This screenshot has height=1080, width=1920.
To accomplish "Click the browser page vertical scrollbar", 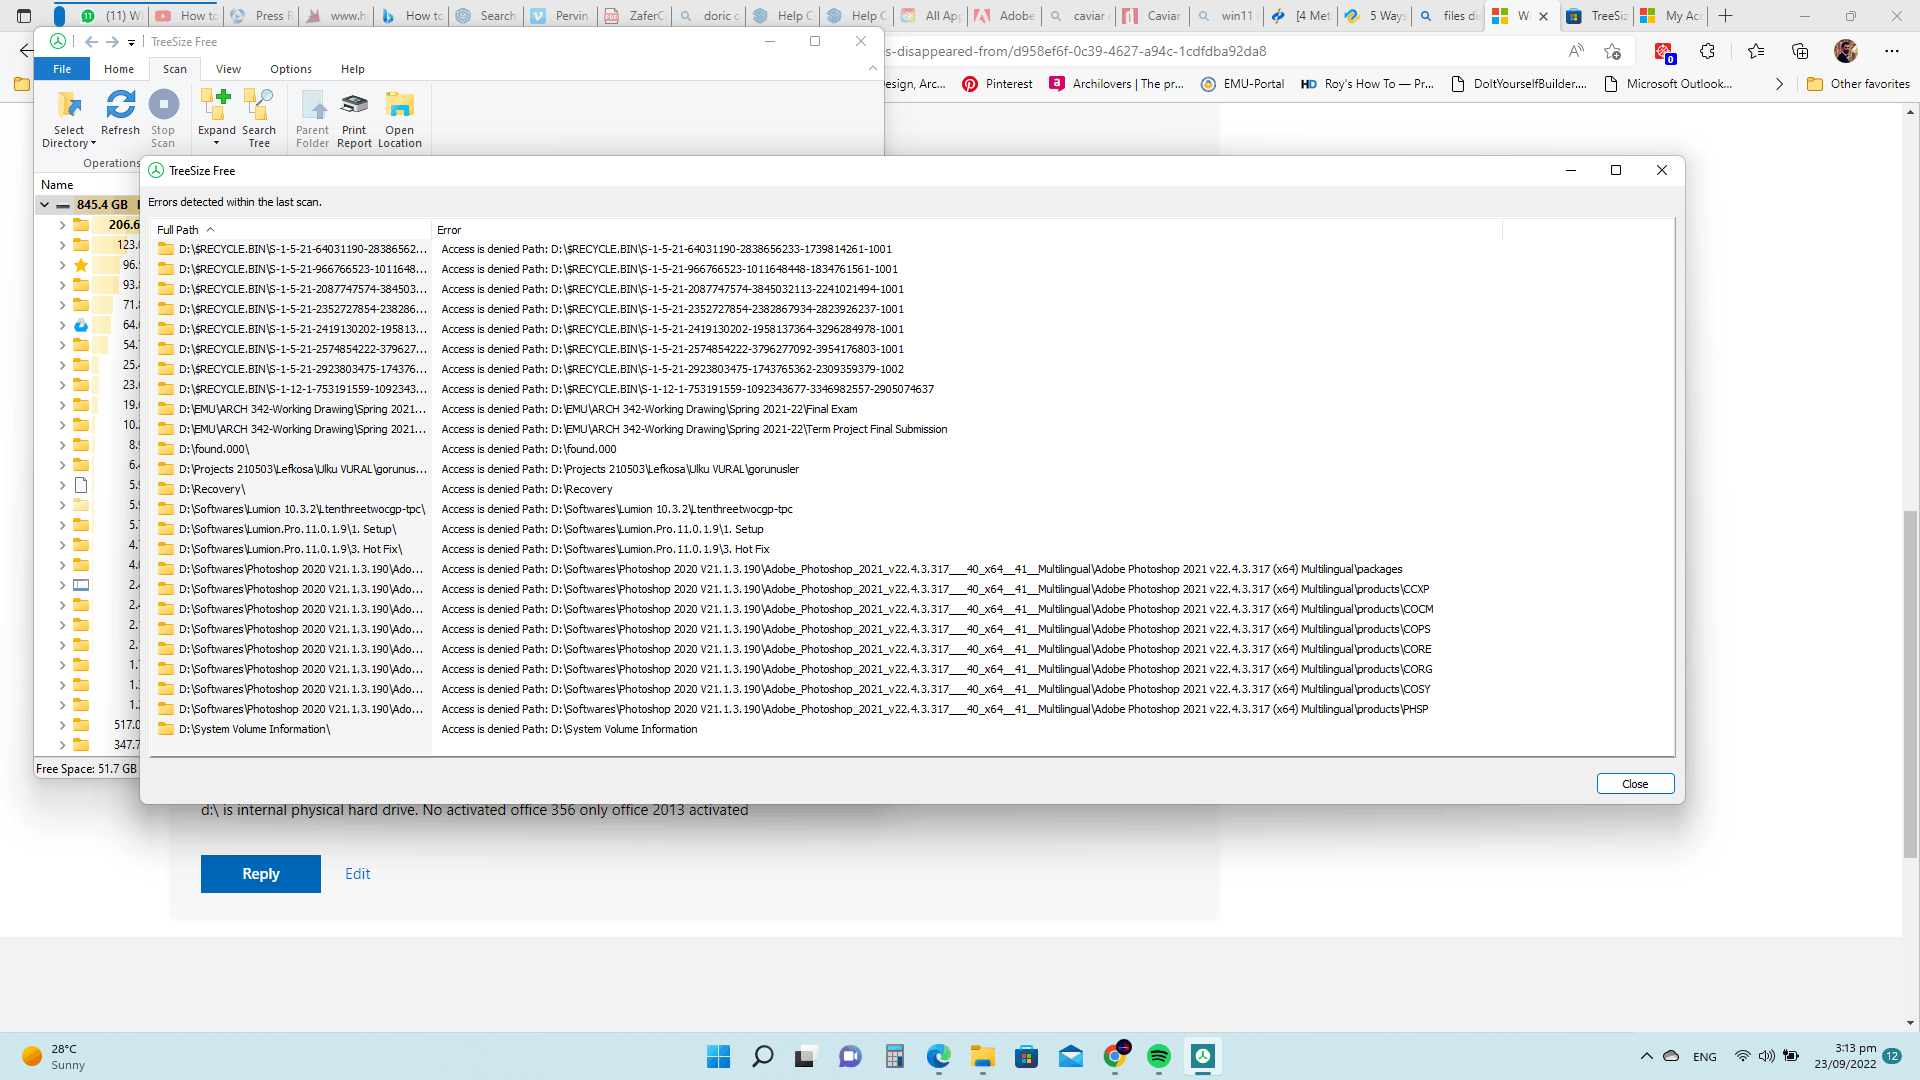I will [1911, 683].
